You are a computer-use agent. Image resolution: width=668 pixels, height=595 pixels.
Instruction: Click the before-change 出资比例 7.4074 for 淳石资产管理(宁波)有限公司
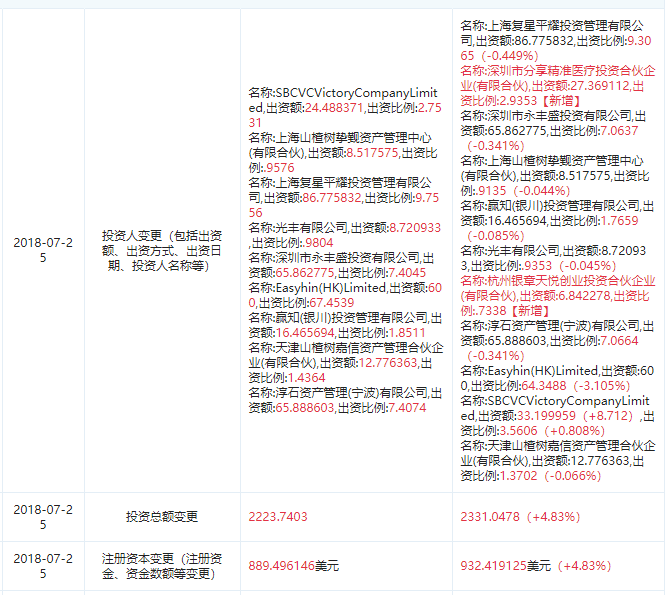[406, 408]
